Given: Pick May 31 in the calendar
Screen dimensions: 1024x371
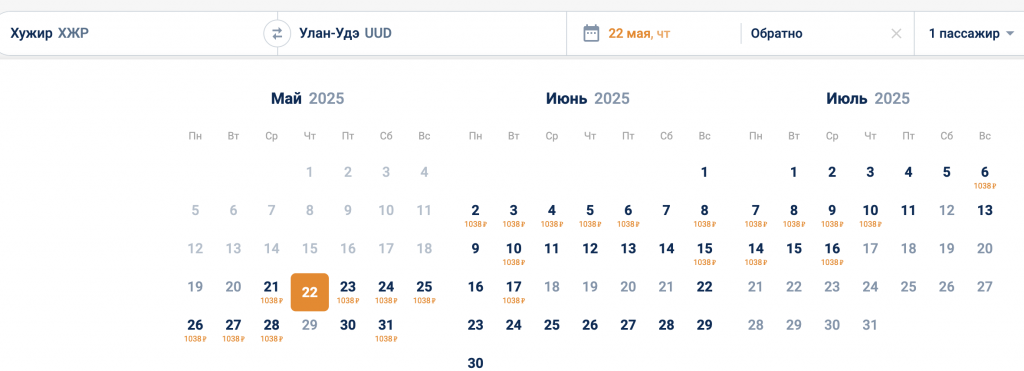Looking at the screenshot, I should coord(386,330).
